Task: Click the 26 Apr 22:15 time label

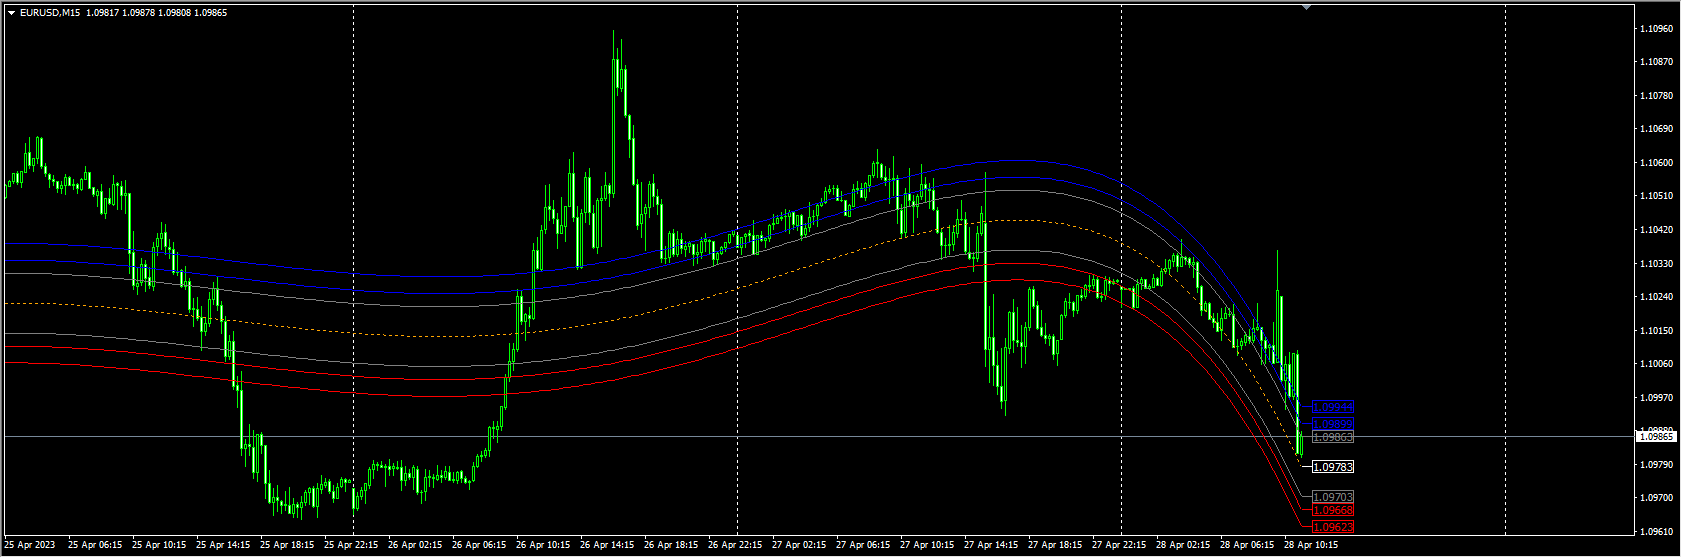Action: 735,545
